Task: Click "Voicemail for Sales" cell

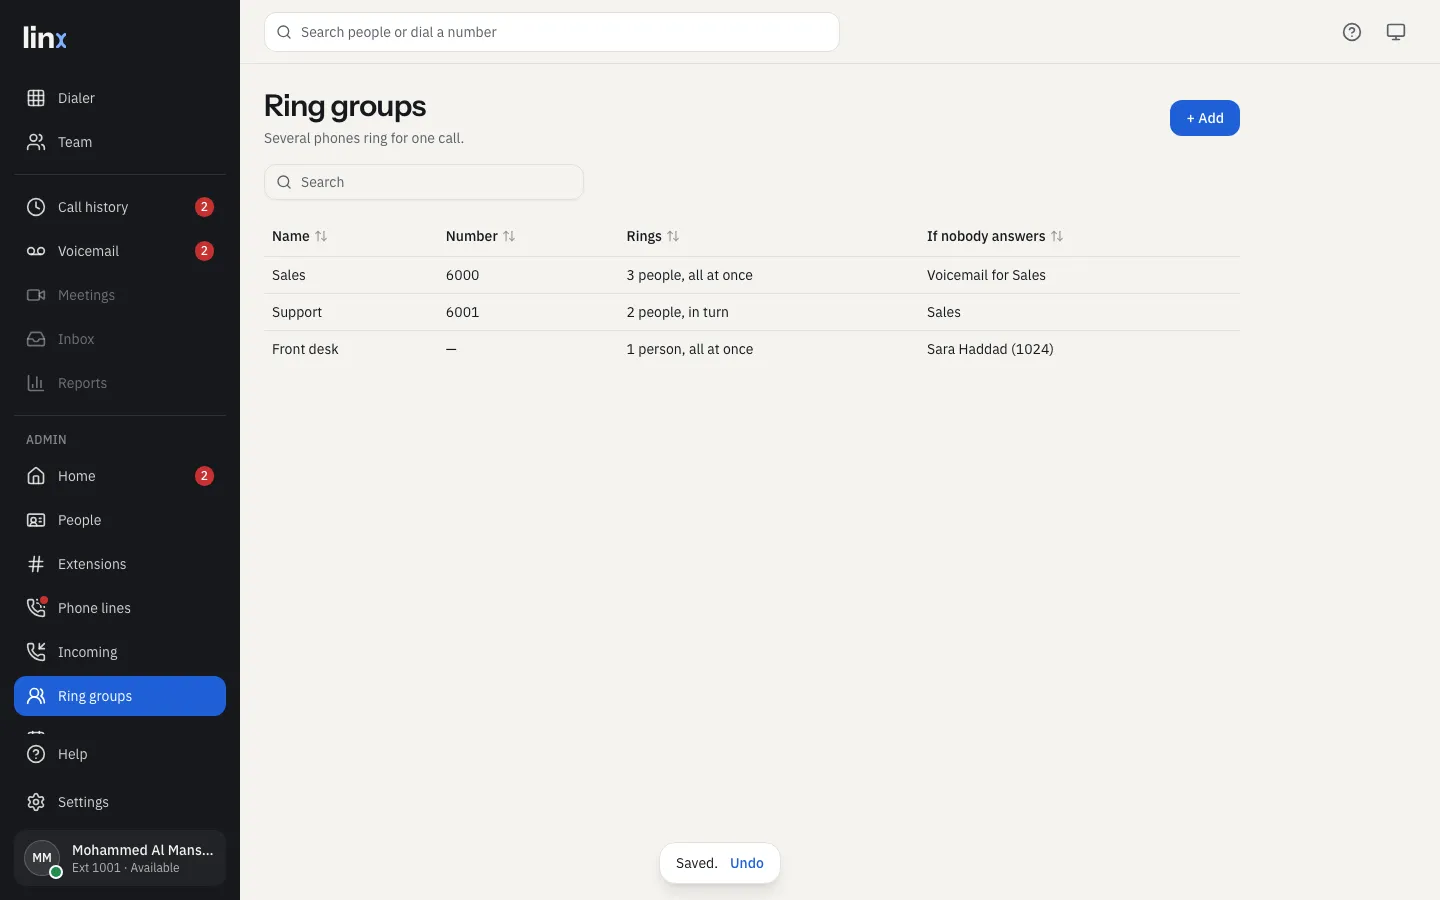Action: [x=986, y=275]
